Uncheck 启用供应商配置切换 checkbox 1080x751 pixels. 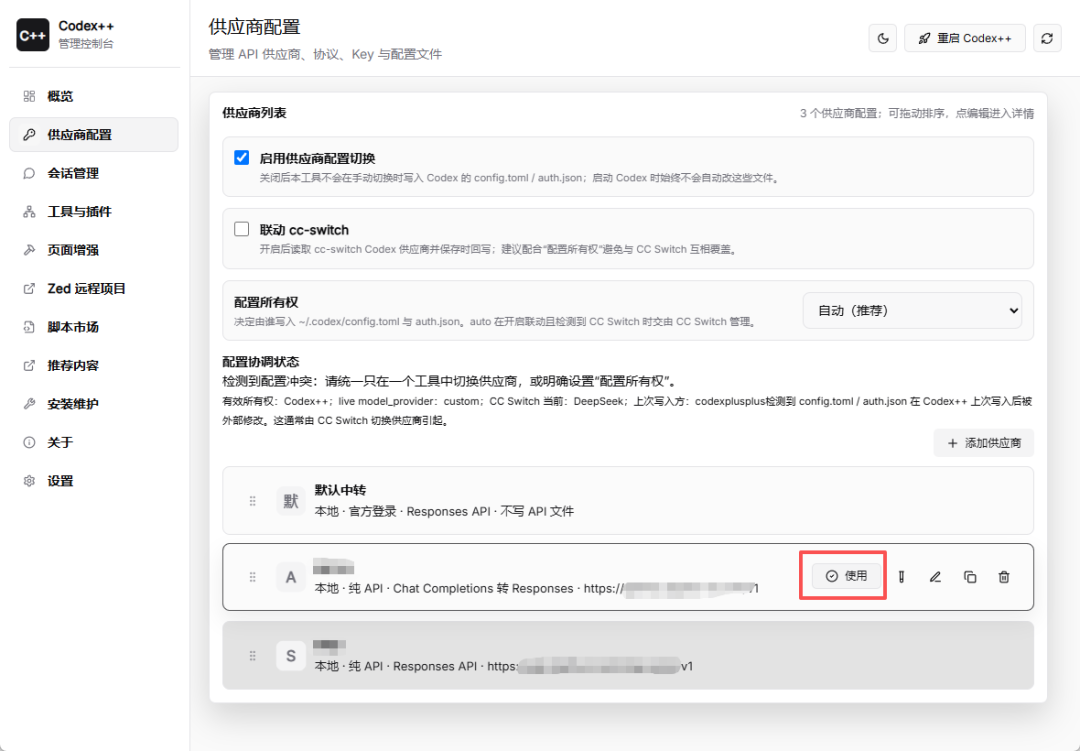[x=242, y=158]
